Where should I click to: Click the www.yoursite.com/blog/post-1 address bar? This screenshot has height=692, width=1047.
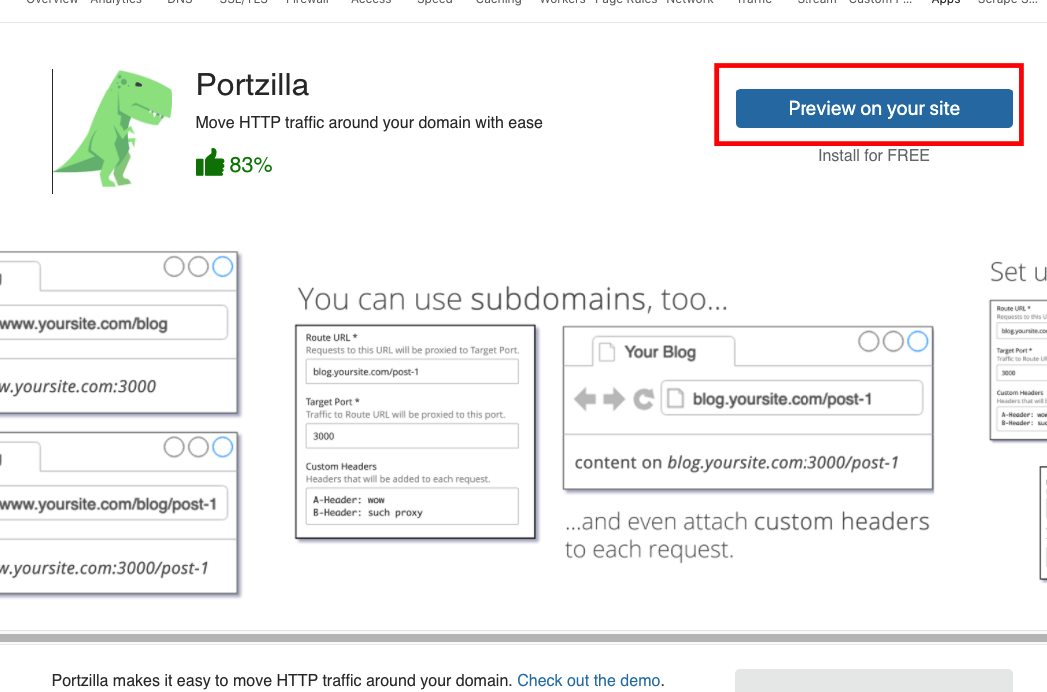point(112,504)
